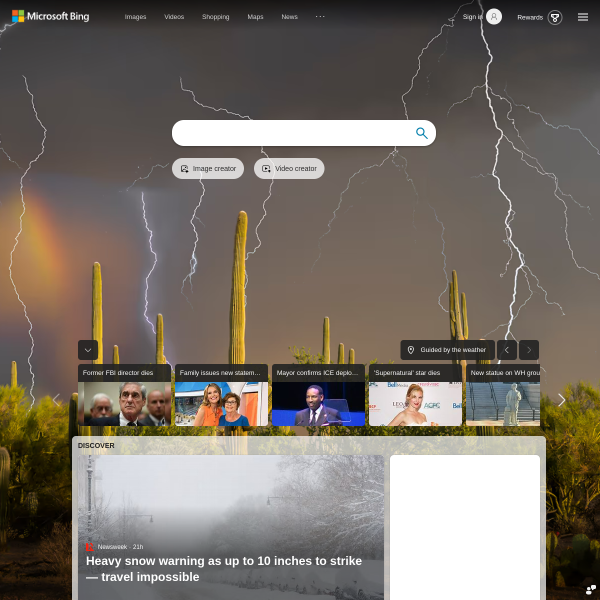Click the Rewards medal icon

coord(555,17)
